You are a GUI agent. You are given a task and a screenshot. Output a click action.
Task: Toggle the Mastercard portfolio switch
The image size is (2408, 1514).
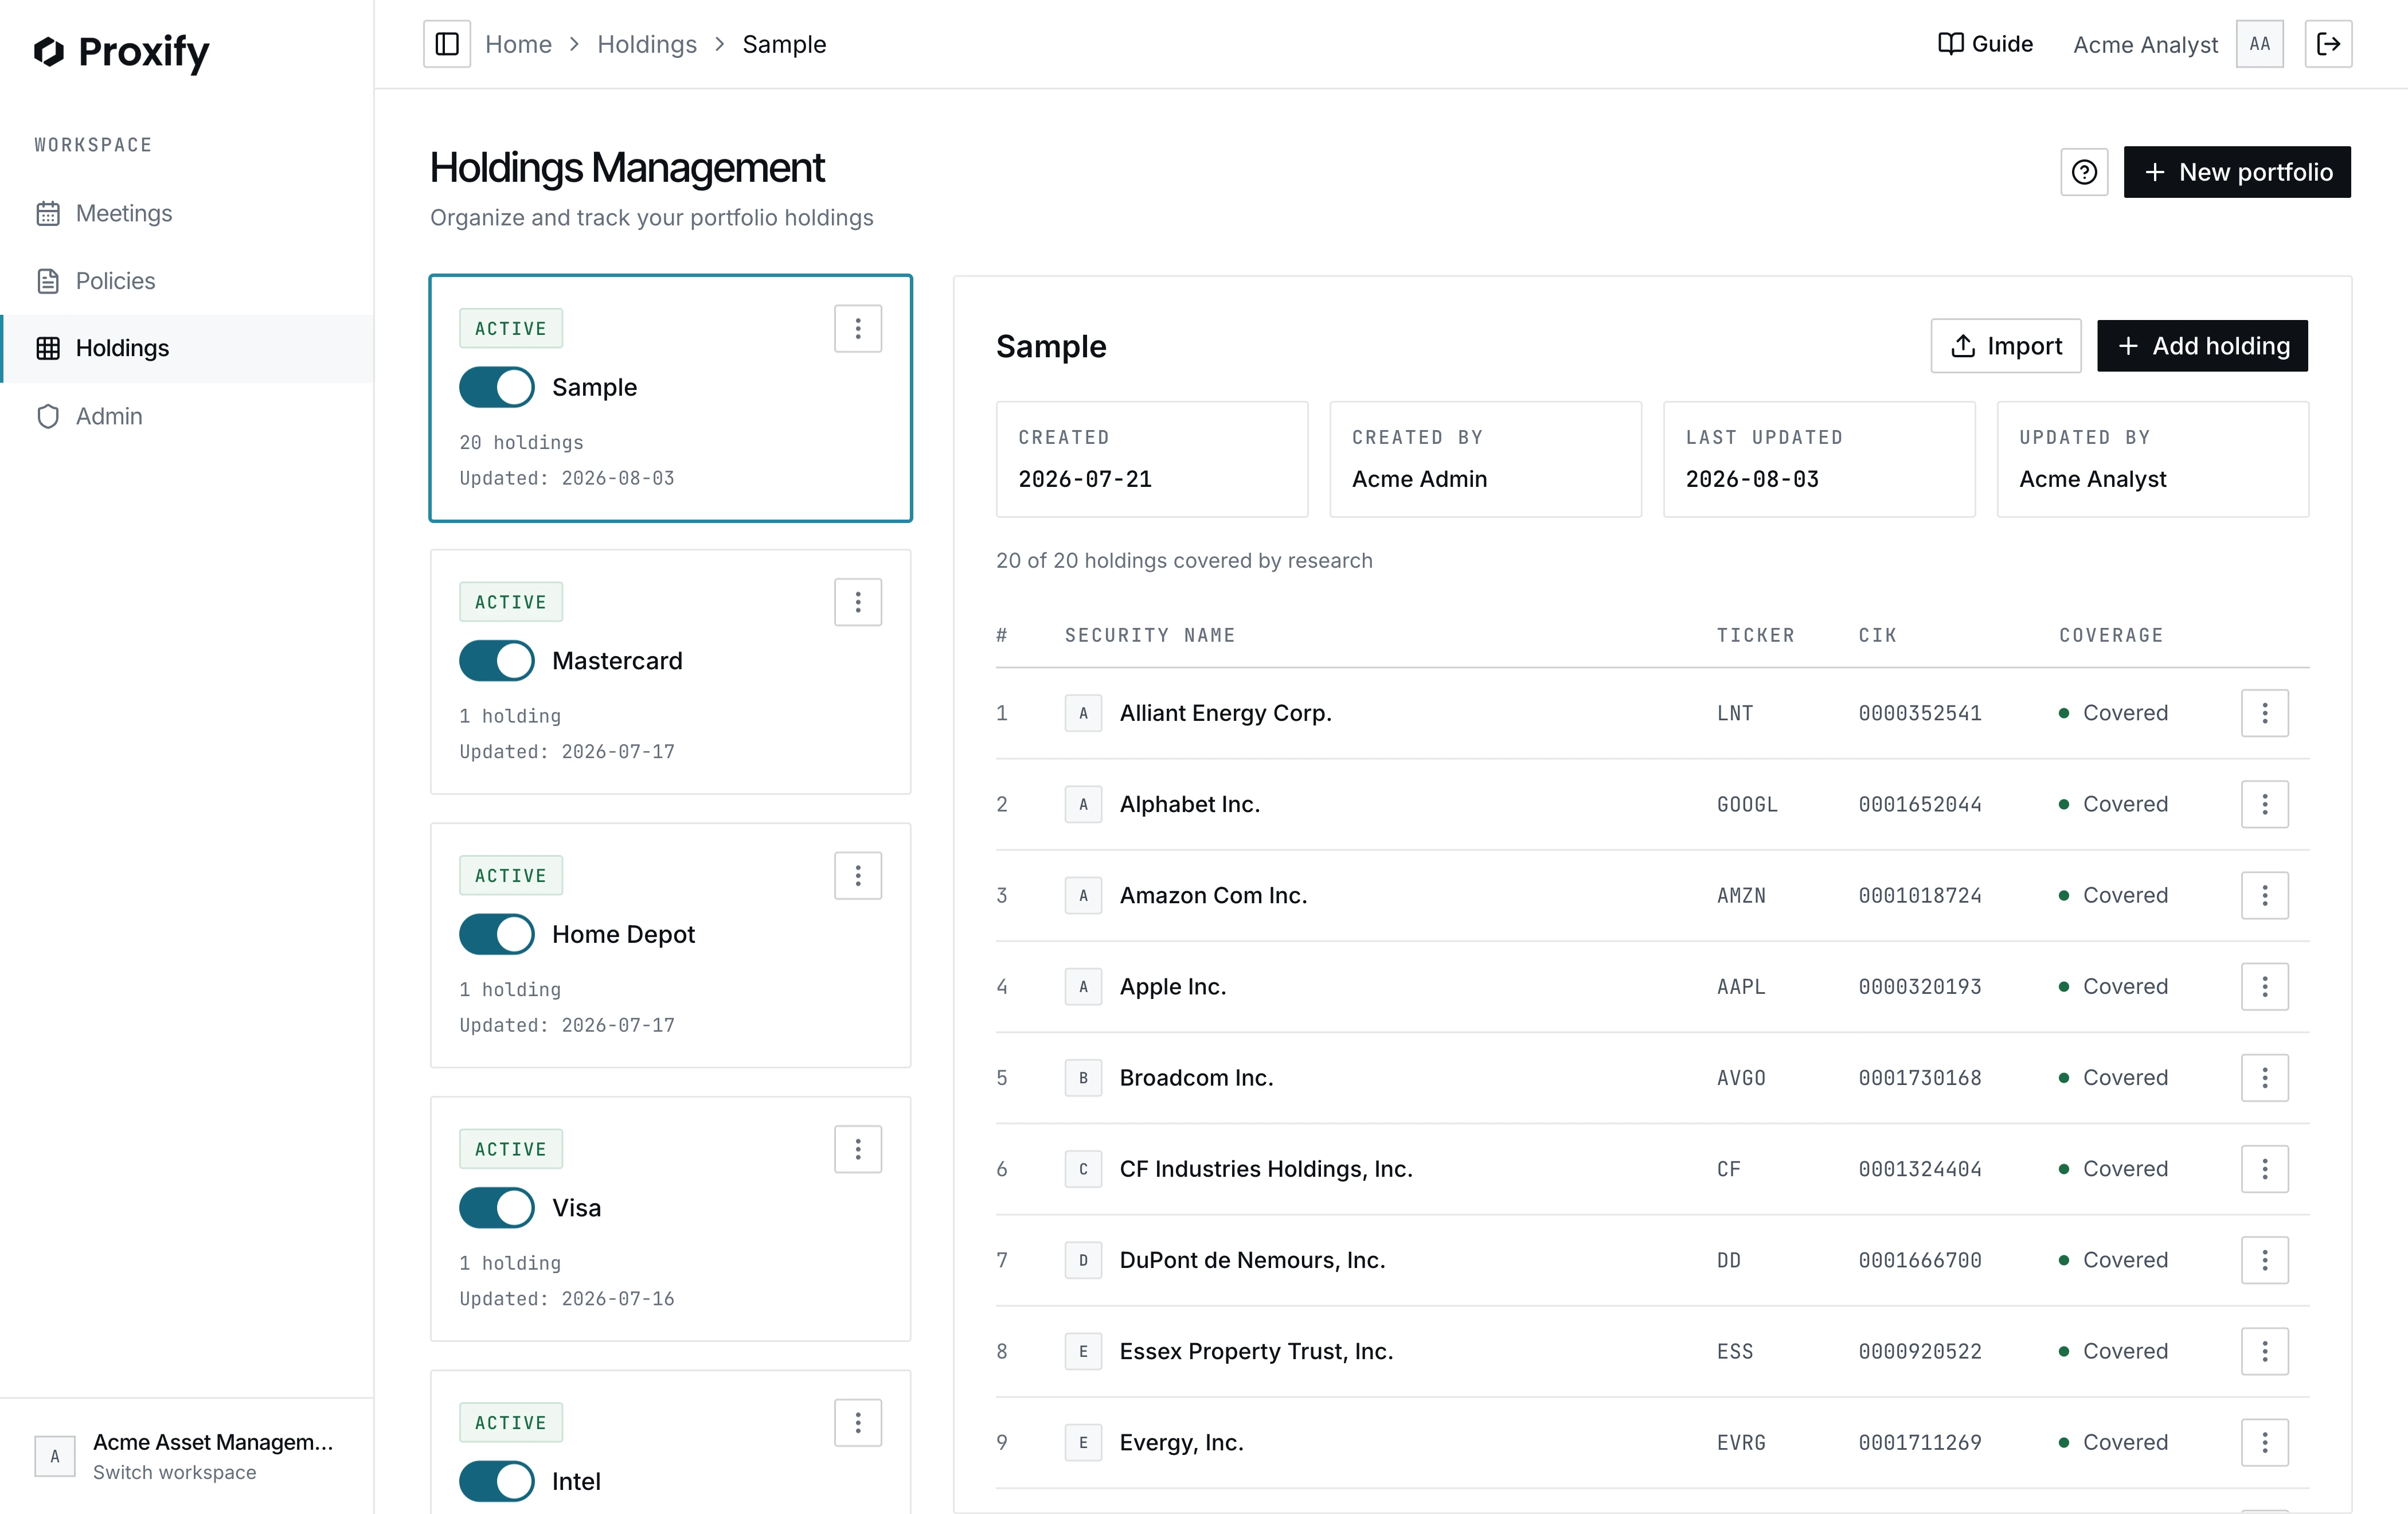click(497, 661)
